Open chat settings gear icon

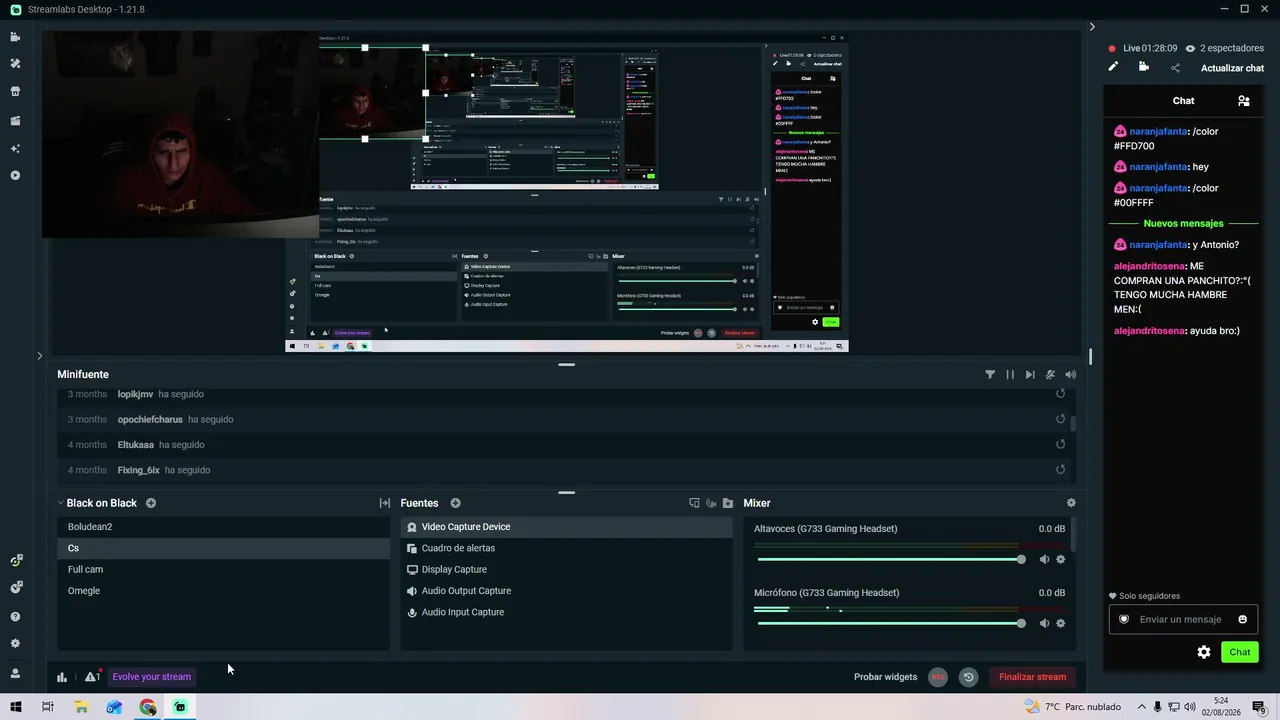(1204, 652)
